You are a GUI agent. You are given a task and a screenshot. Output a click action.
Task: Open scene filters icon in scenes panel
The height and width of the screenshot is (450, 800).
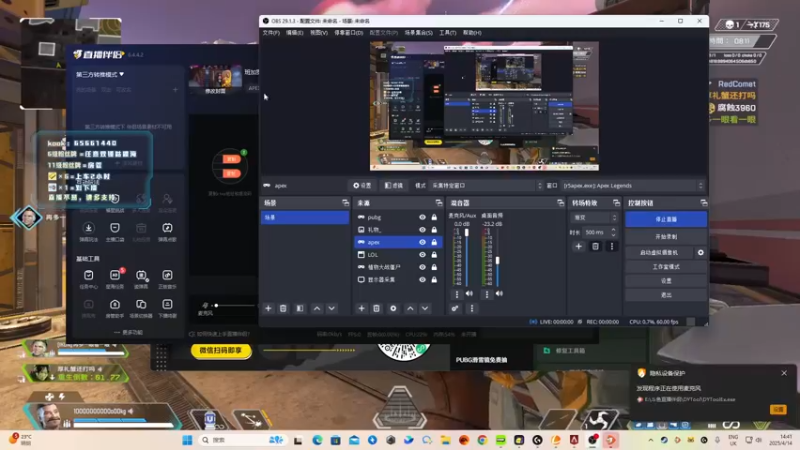click(300, 308)
